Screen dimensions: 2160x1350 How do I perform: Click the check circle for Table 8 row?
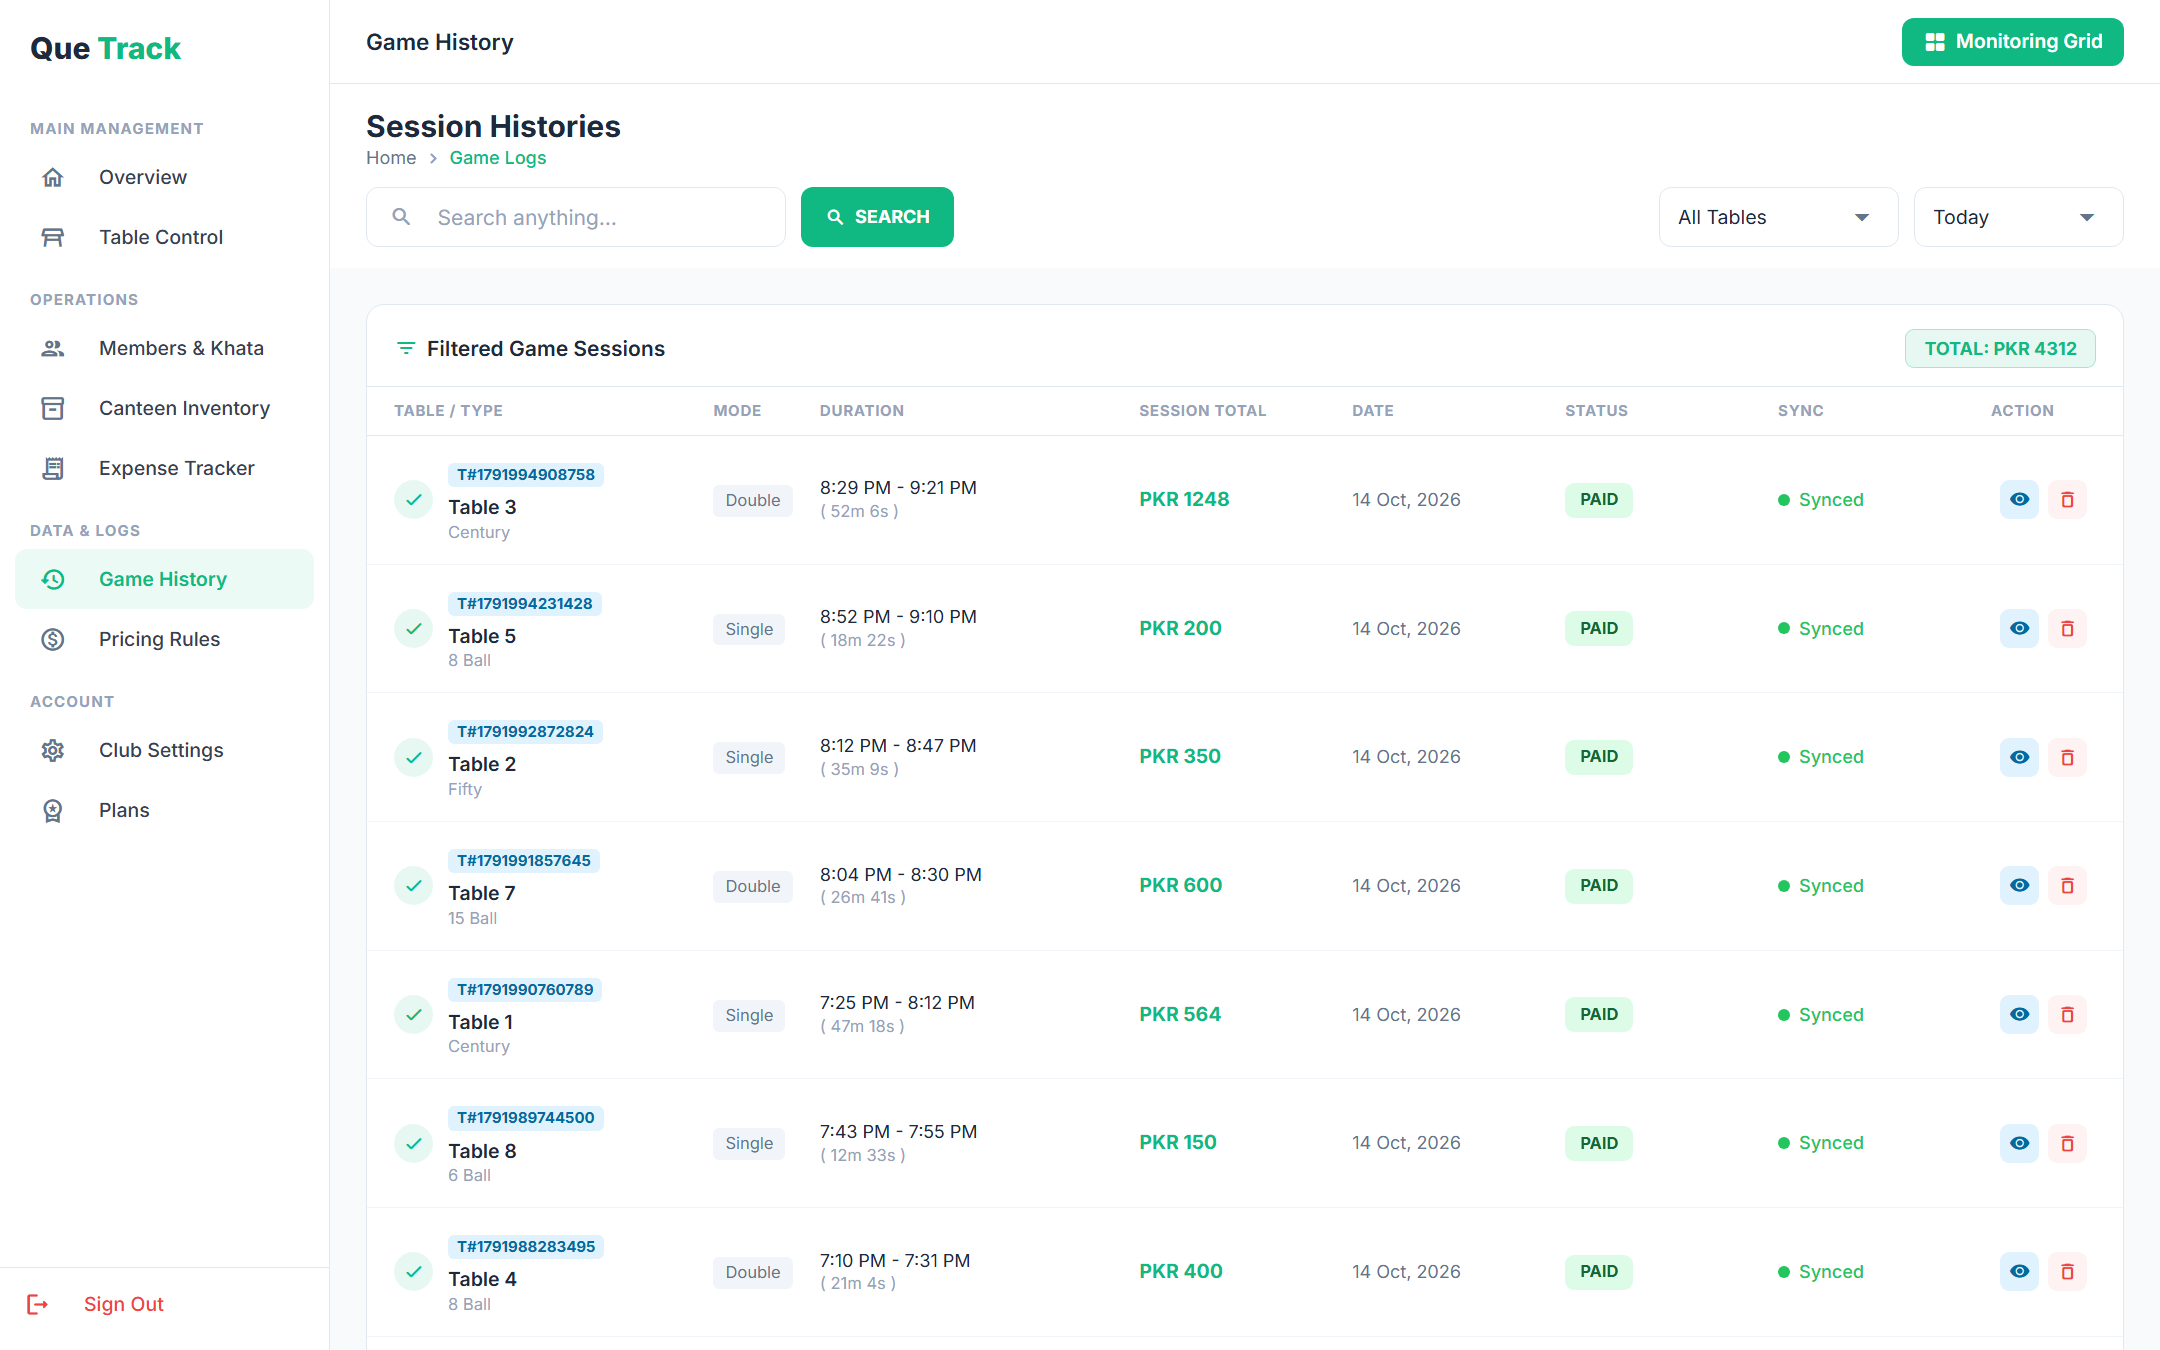(413, 1143)
